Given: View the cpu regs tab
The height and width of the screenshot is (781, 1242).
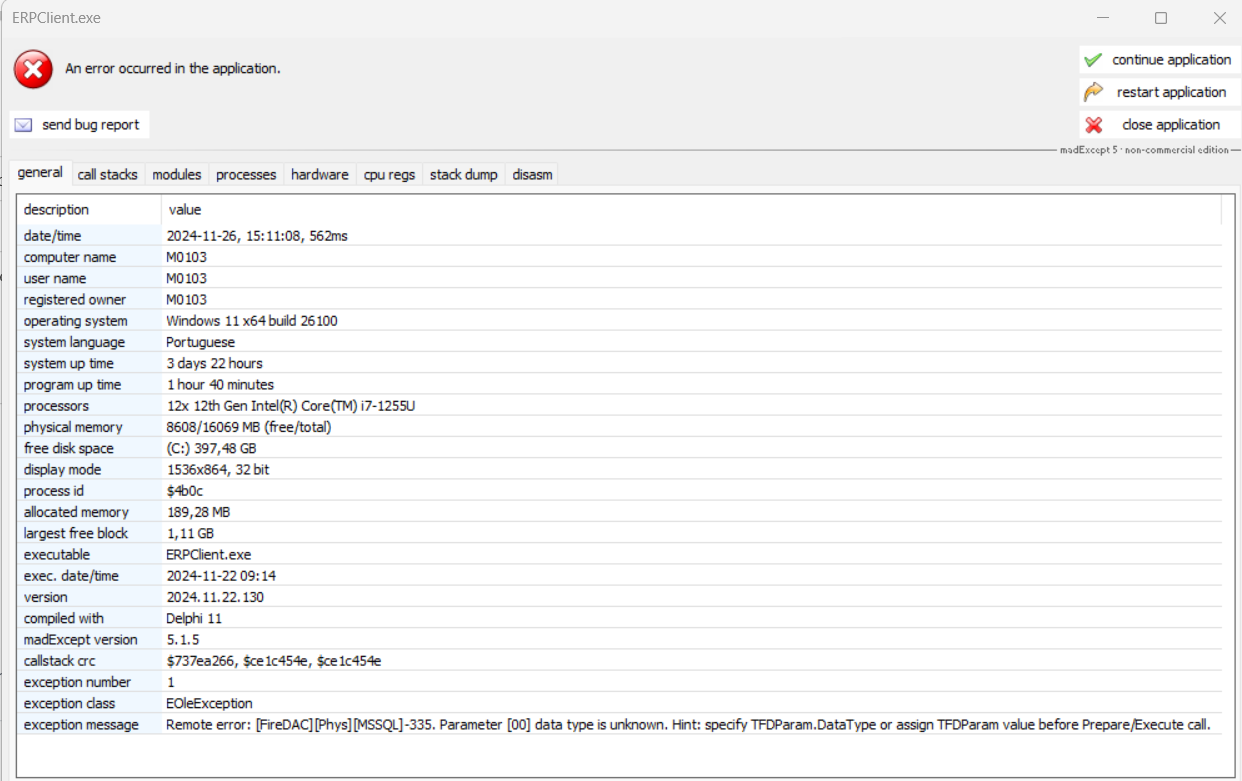Looking at the screenshot, I should click(x=389, y=174).
